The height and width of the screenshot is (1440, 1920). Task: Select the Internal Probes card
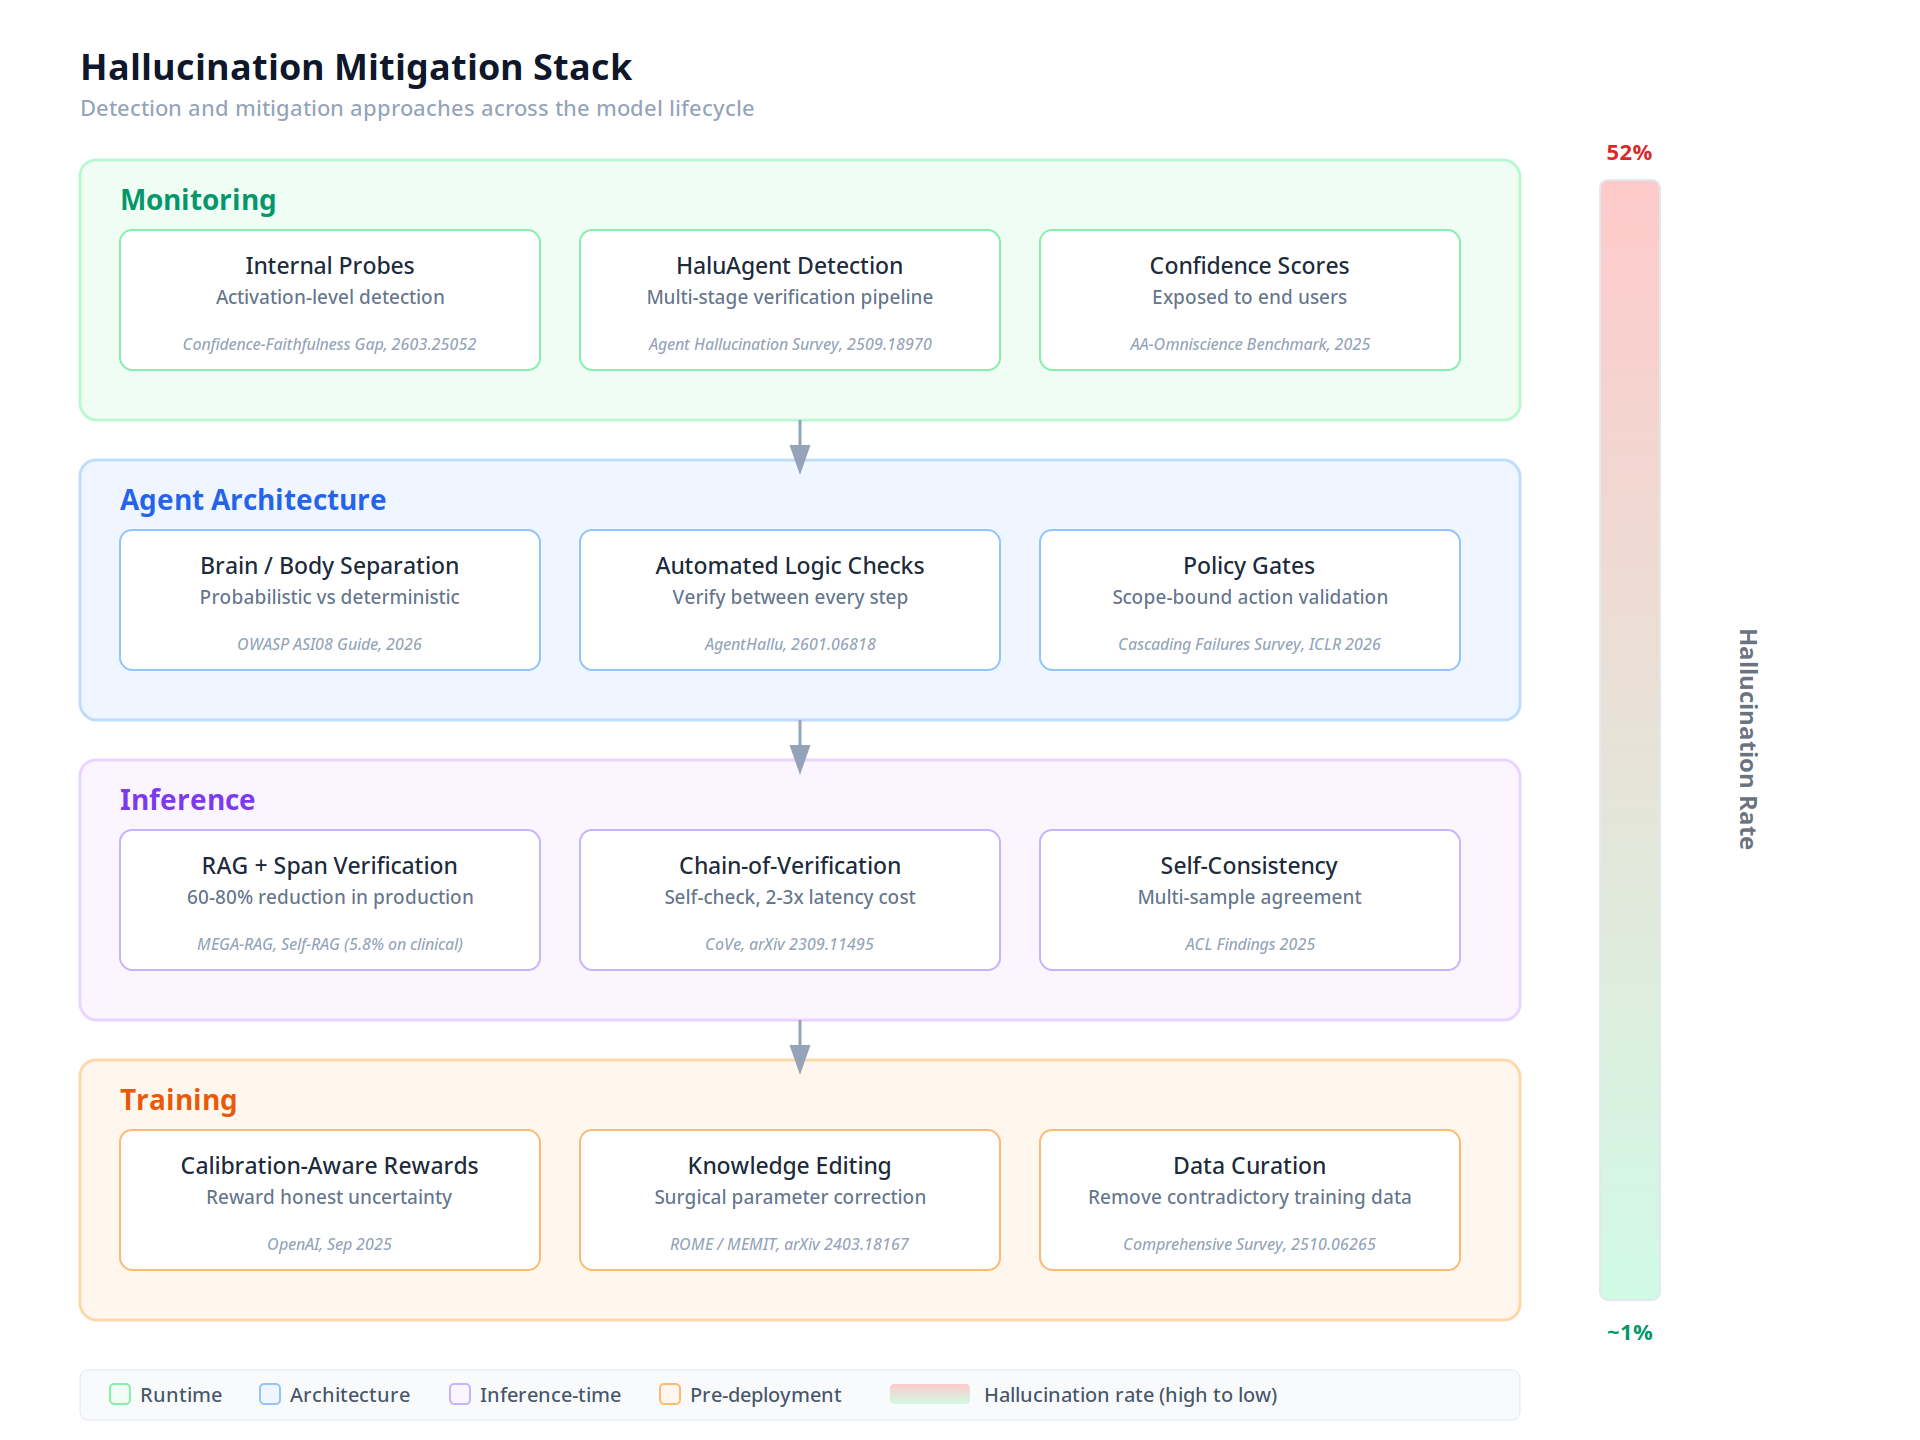pyautogui.click(x=329, y=299)
